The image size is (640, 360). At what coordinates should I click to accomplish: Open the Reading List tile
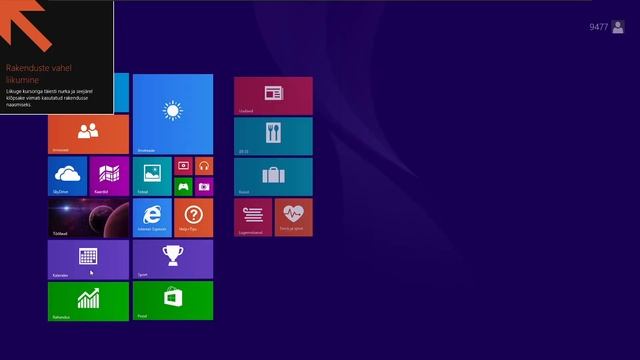pos(253,217)
